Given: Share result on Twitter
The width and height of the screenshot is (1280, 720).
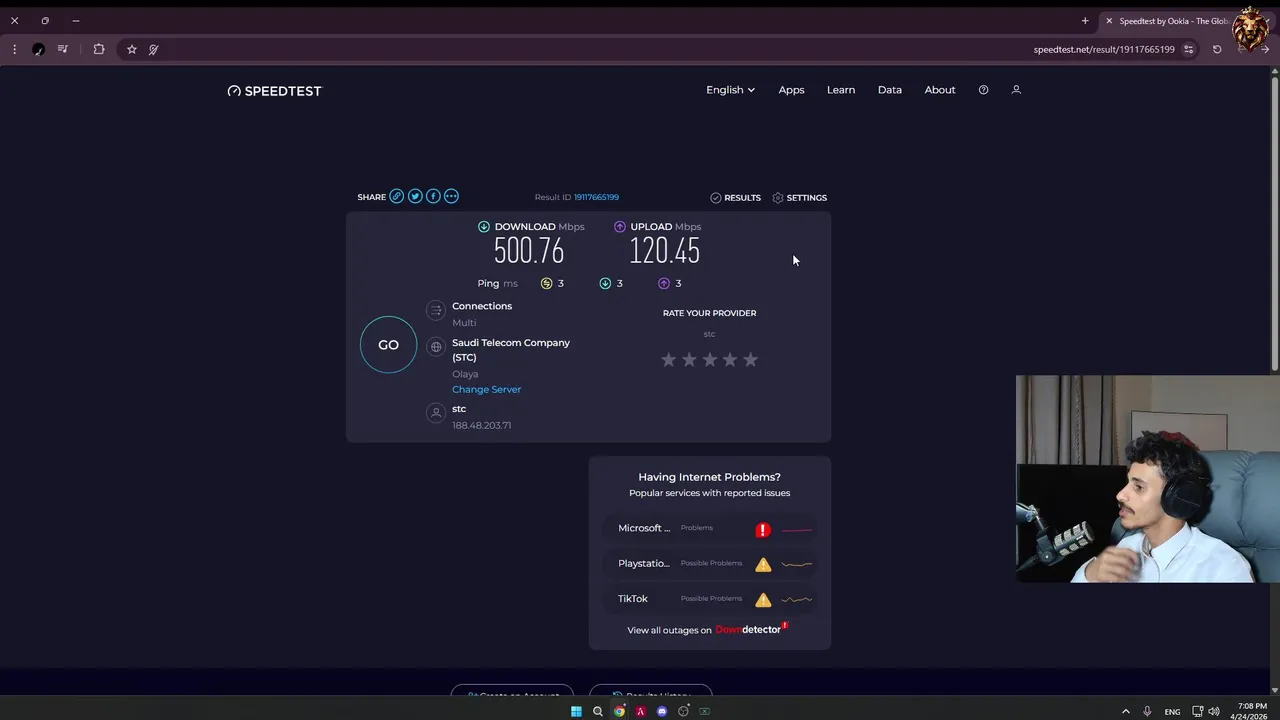Looking at the screenshot, I should tap(415, 197).
